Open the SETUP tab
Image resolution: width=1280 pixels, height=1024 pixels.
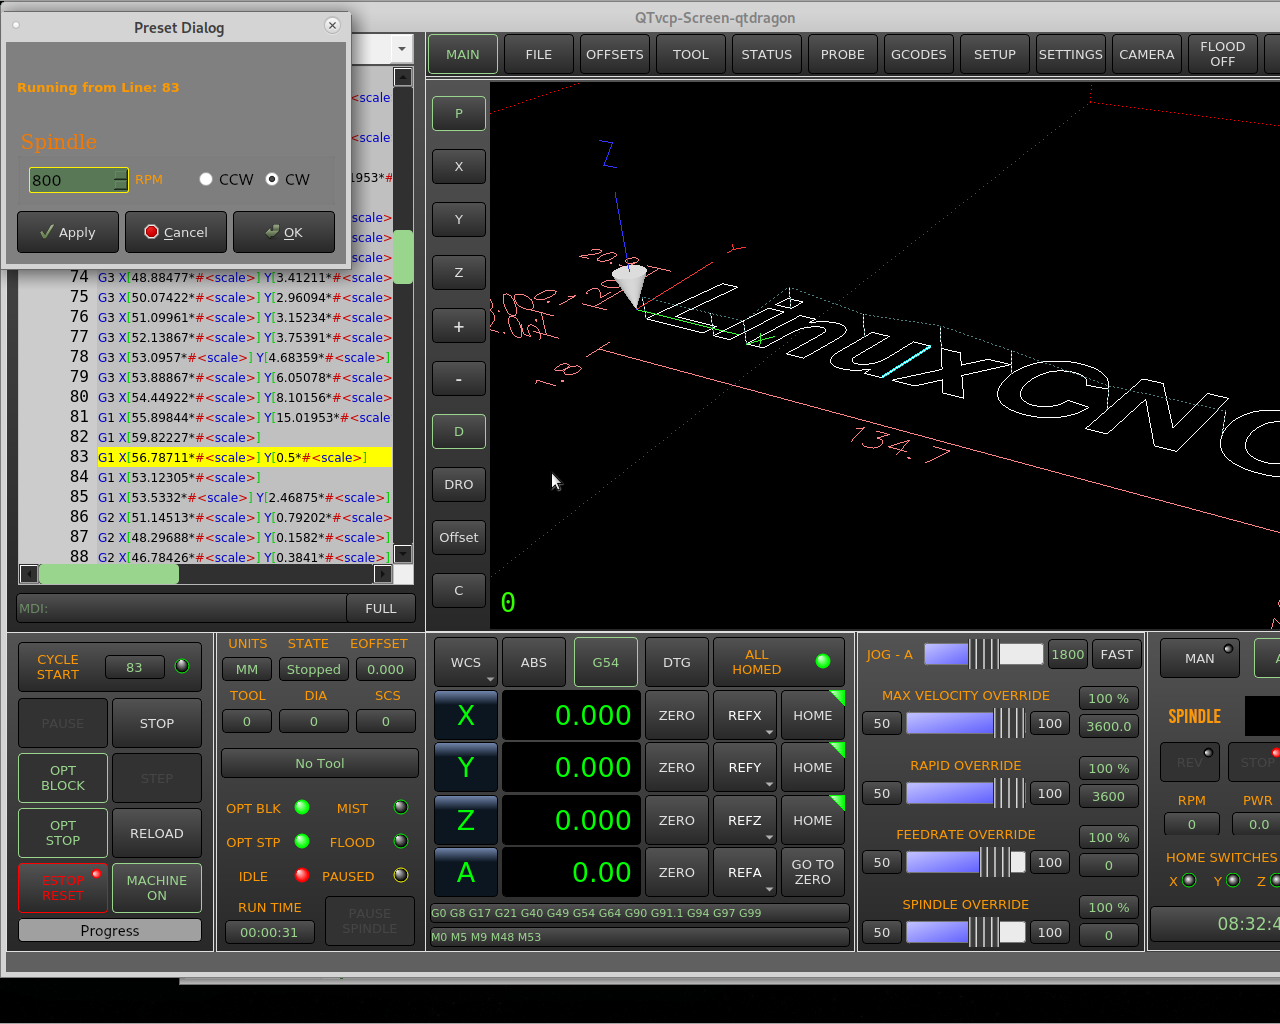[x=995, y=54]
